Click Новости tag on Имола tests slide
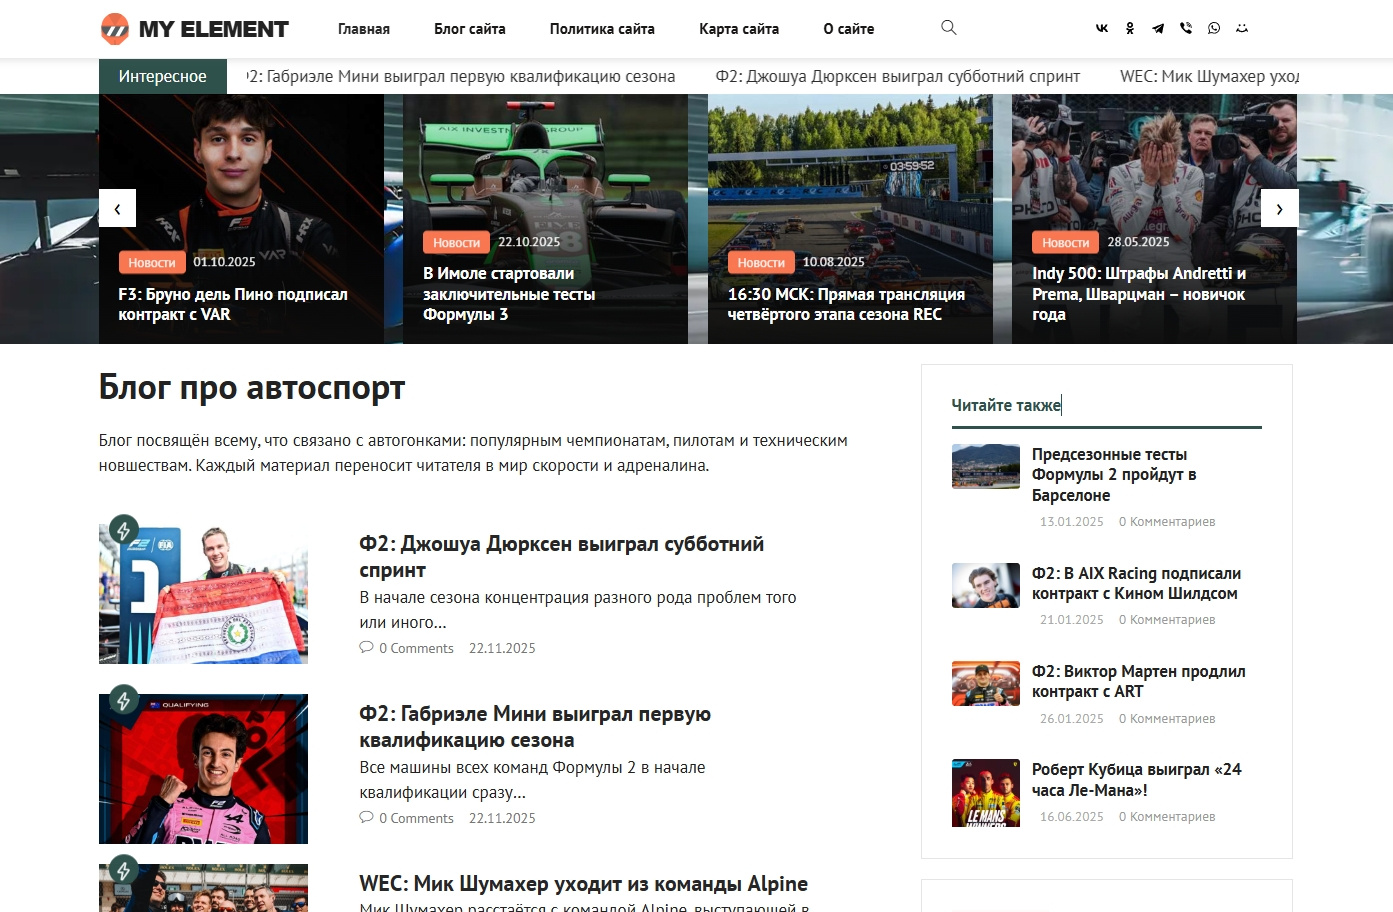 point(457,242)
